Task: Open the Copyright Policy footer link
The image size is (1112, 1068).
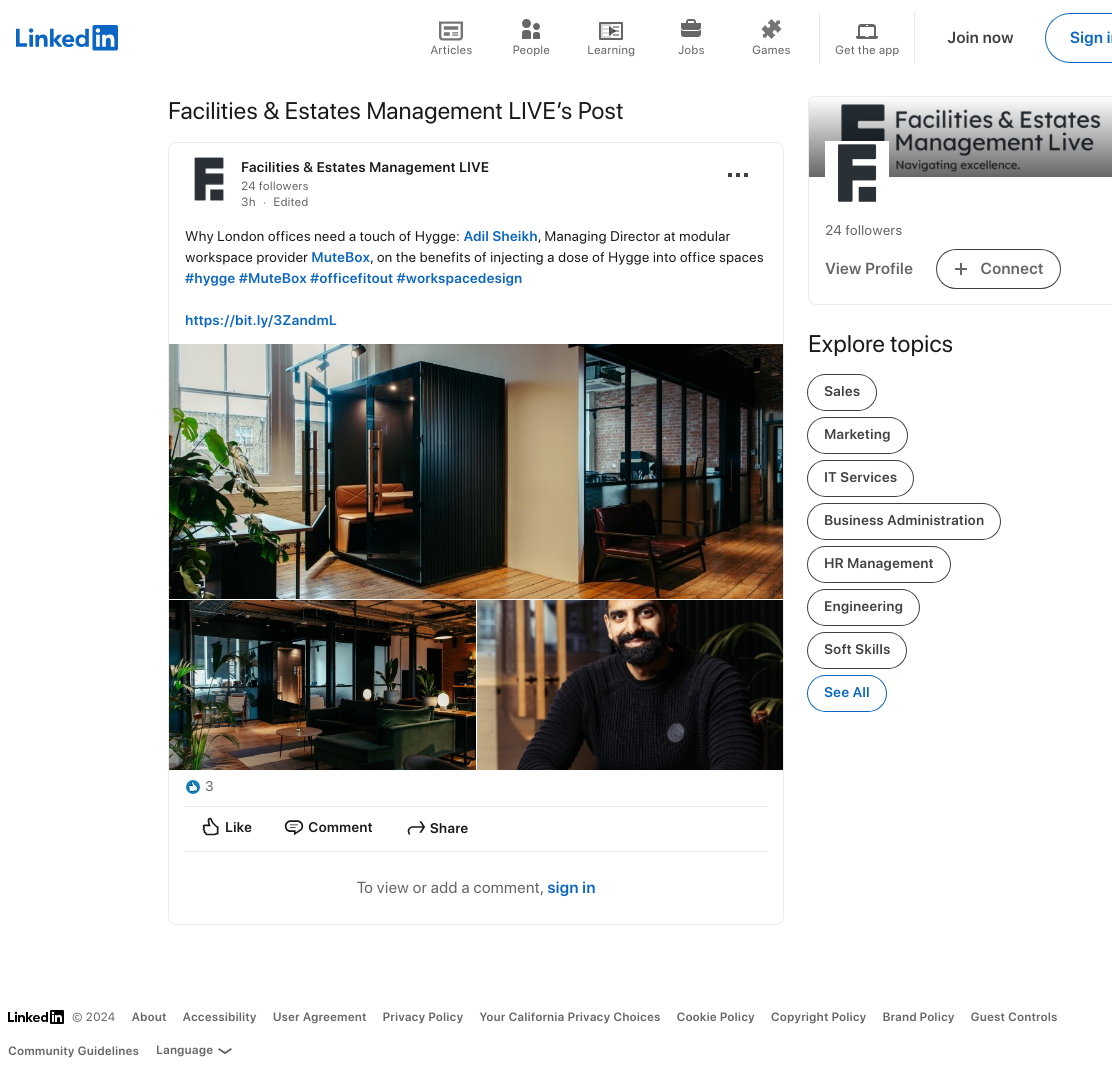Action: click(818, 1017)
